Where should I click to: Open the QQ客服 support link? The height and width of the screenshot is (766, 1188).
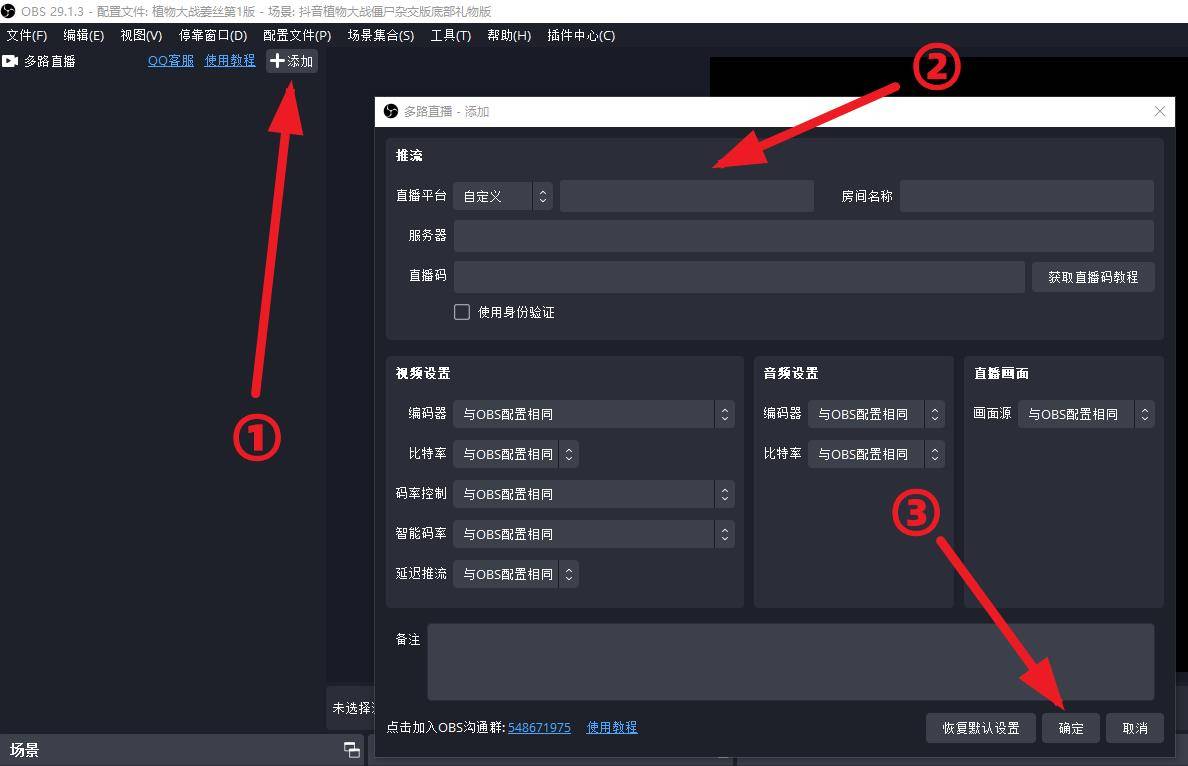coord(170,60)
